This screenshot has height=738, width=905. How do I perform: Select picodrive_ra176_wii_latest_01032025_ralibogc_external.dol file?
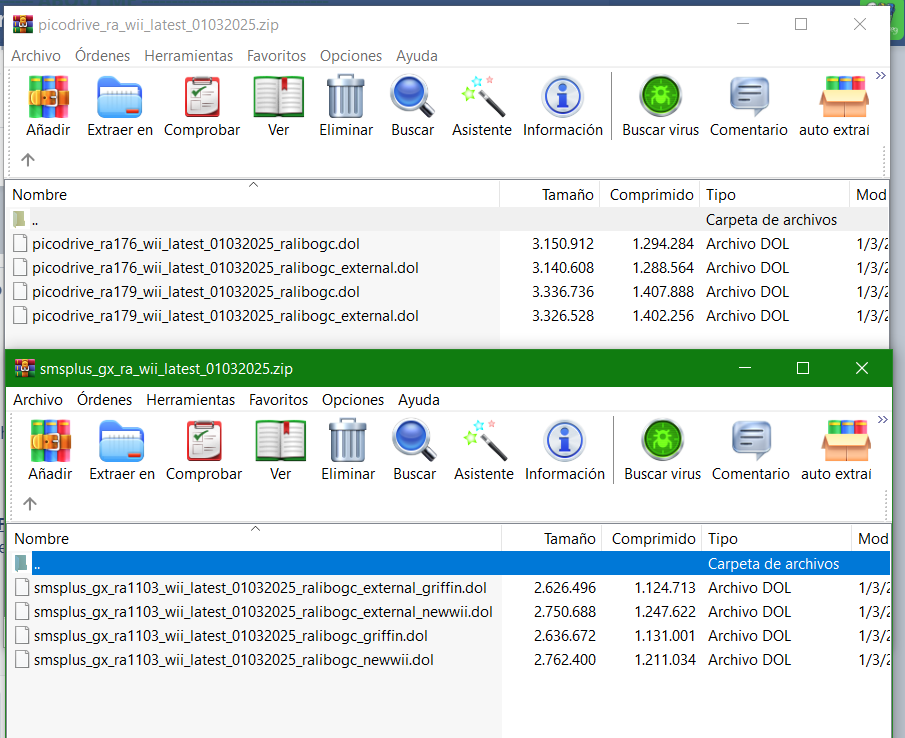pos(225,268)
